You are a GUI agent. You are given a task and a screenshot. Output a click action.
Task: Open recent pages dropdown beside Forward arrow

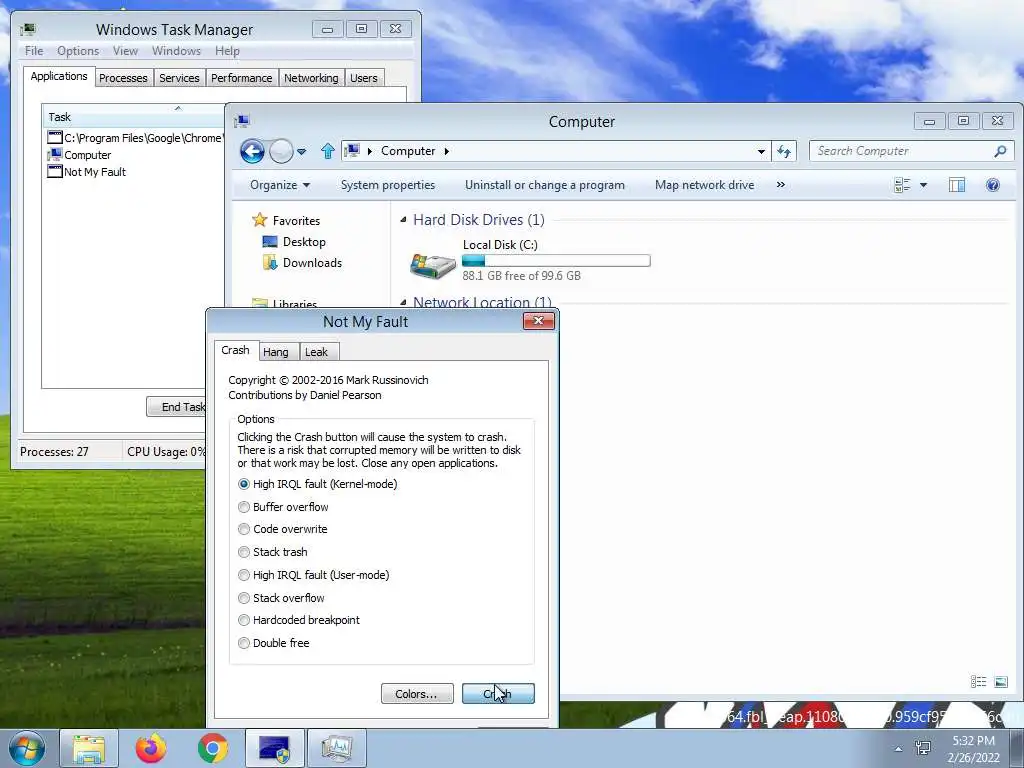coord(302,152)
